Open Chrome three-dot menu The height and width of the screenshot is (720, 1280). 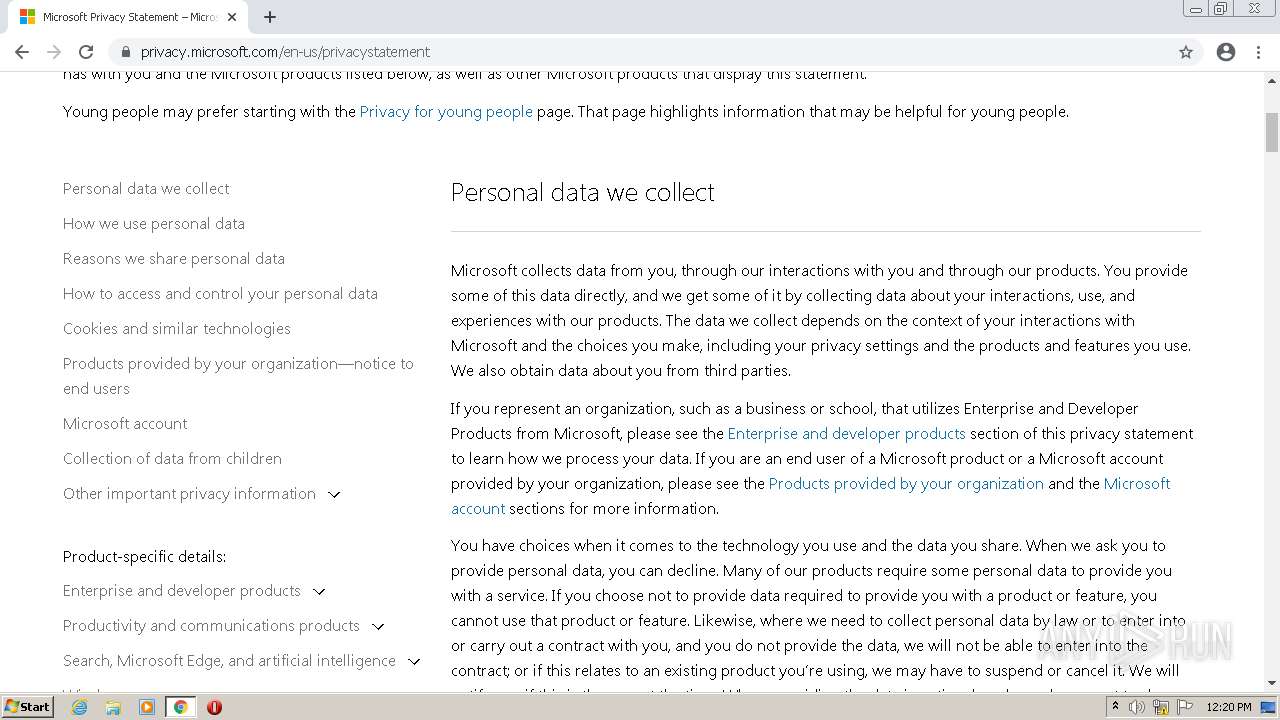click(1259, 52)
